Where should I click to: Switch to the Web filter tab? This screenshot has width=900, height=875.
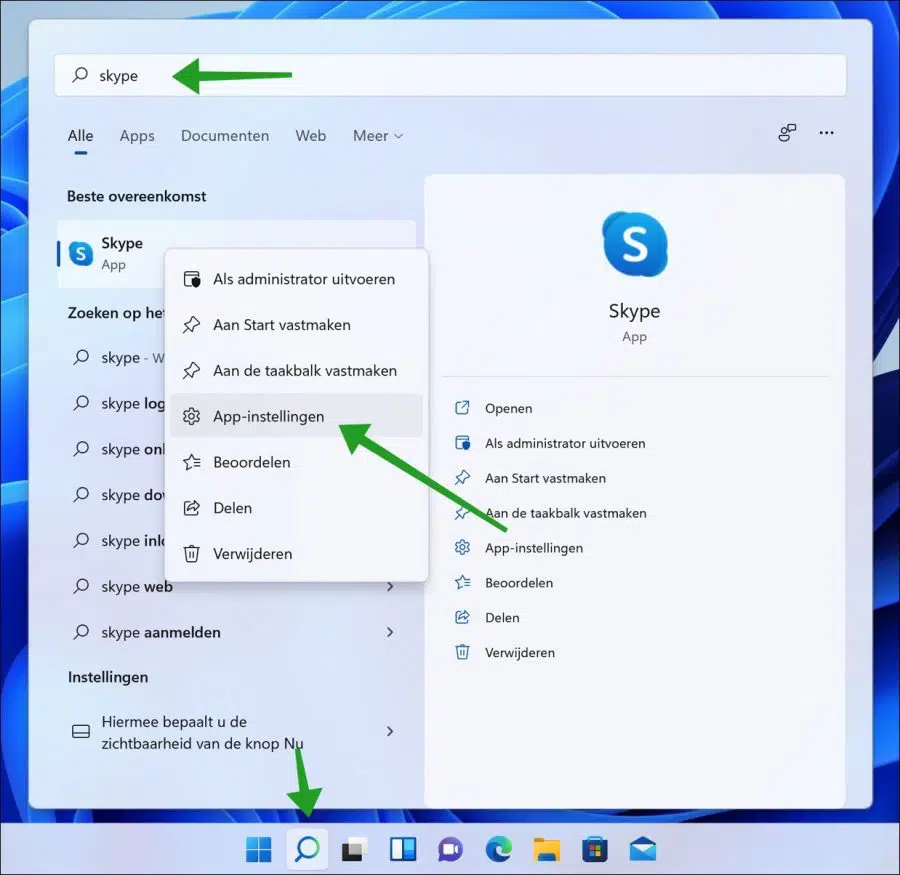coord(311,136)
